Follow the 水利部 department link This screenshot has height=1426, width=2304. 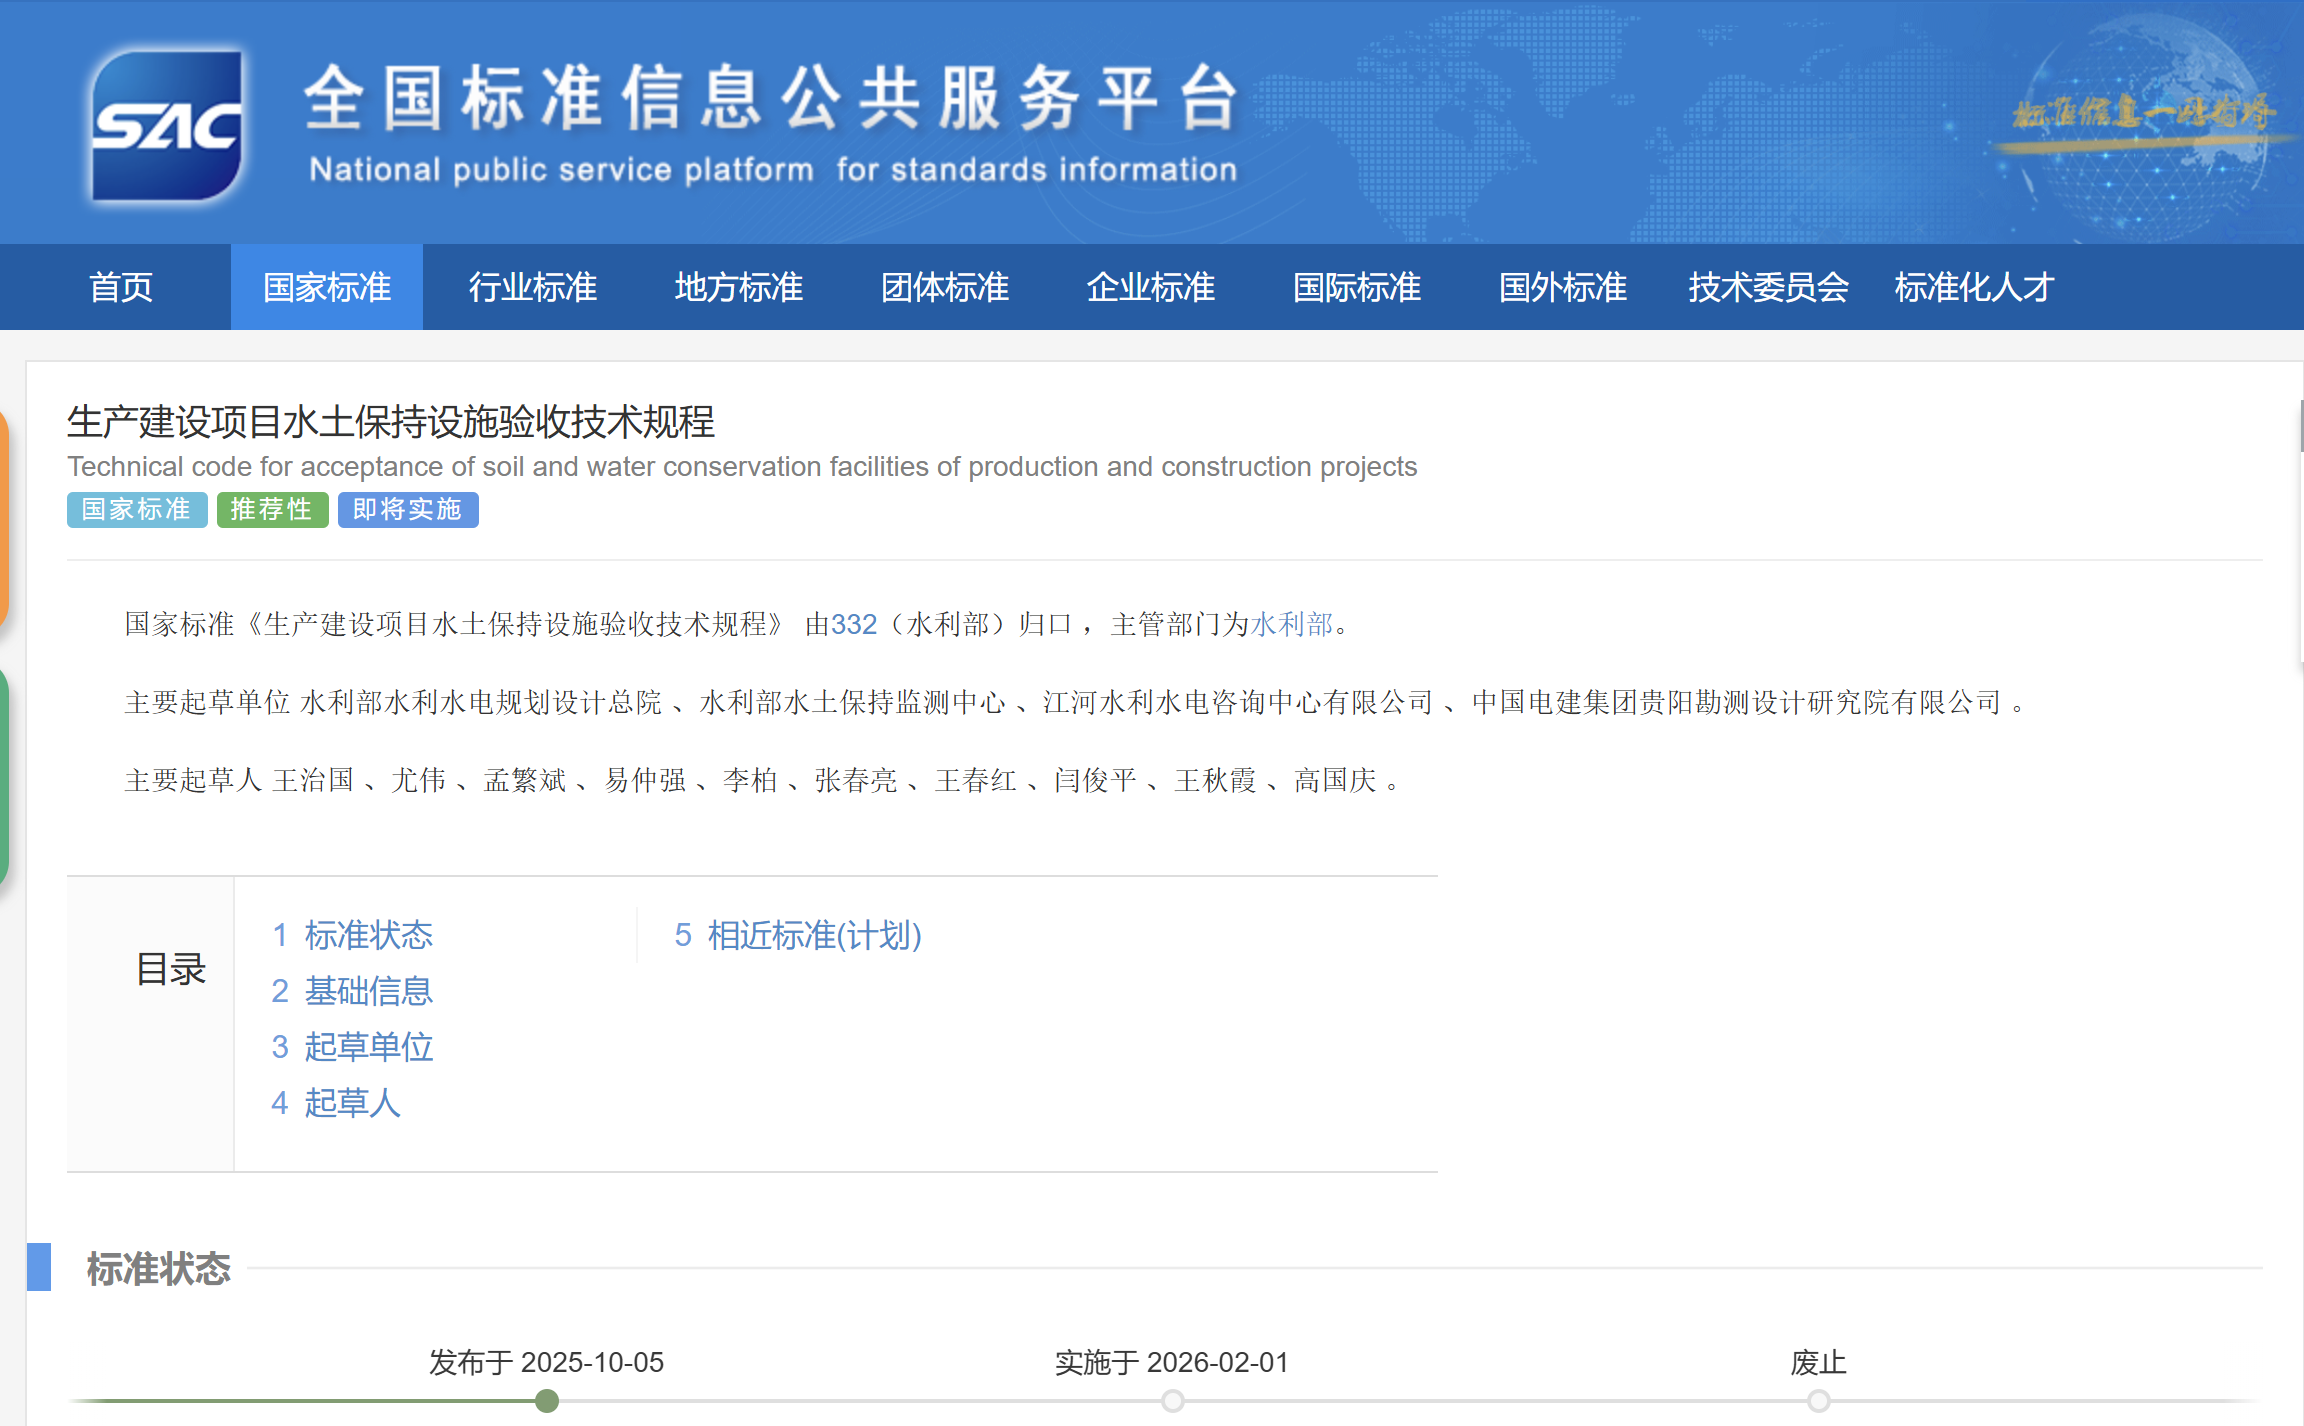pos(1291,625)
